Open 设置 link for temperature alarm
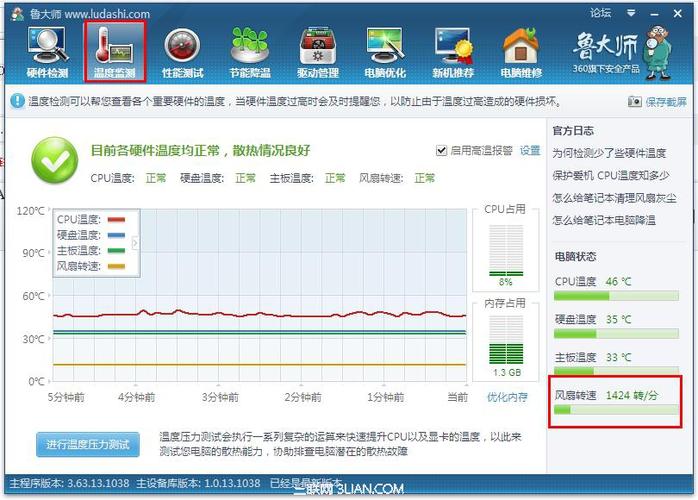 click(530, 150)
